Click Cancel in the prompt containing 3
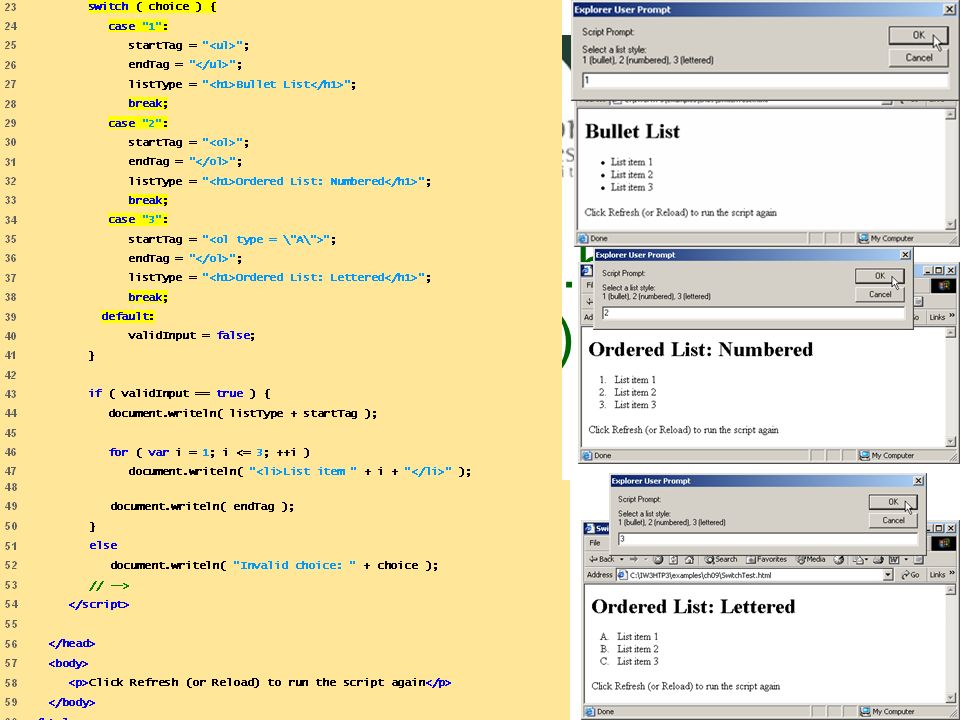 point(893,520)
